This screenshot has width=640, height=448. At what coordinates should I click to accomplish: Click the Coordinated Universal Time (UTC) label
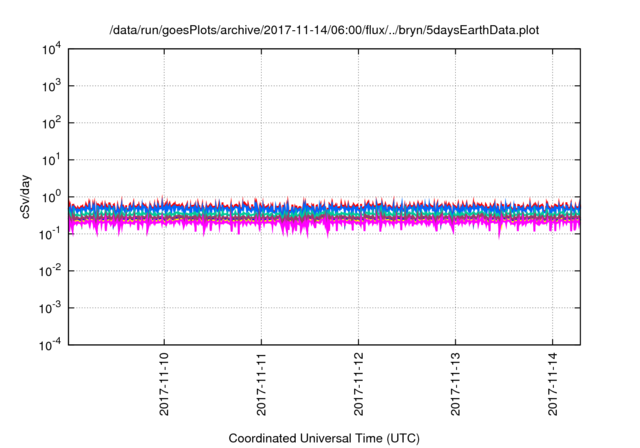coord(324,438)
